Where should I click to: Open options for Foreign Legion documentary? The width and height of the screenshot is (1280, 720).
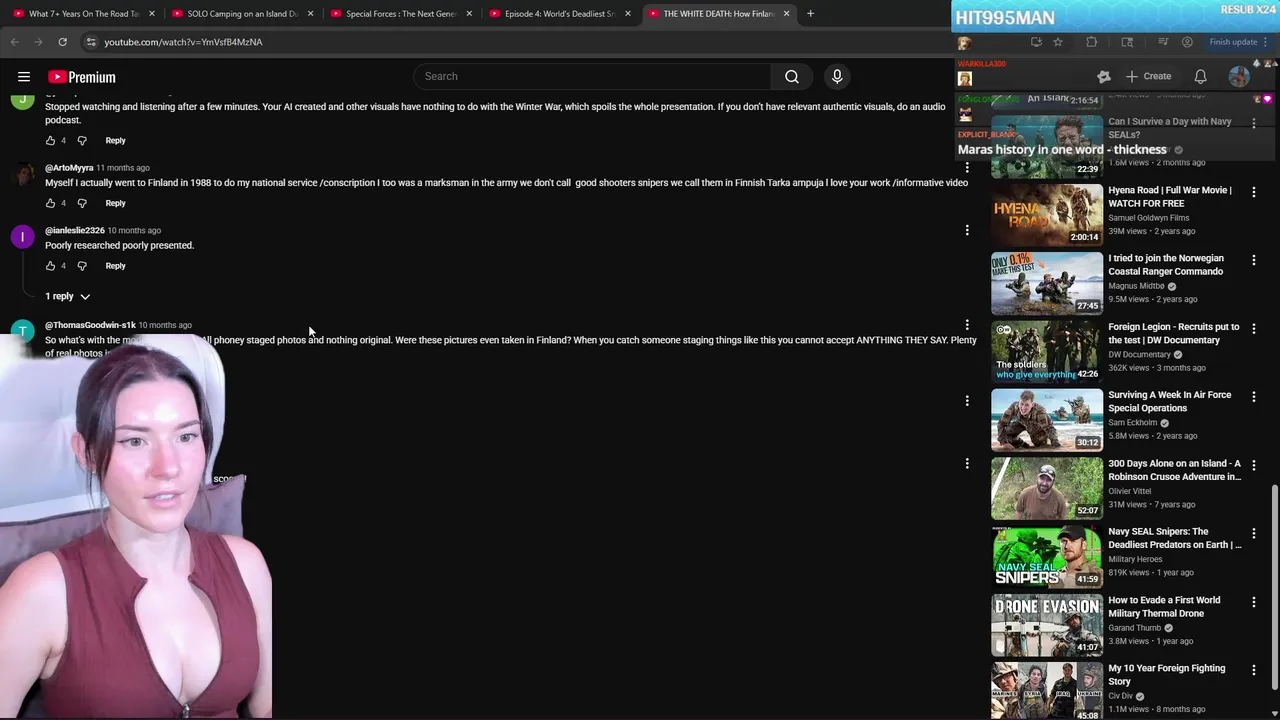click(x=1253, y=328)
